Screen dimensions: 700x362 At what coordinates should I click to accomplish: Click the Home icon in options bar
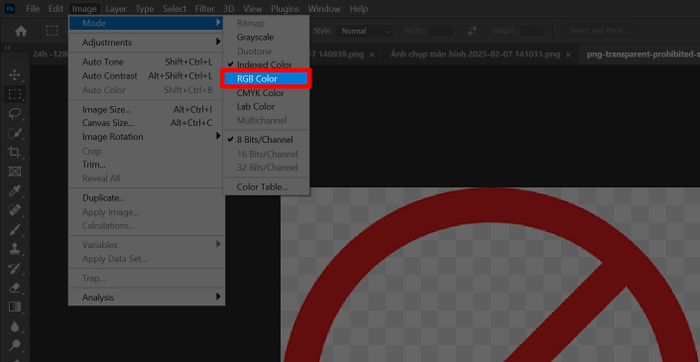point(21,31)
